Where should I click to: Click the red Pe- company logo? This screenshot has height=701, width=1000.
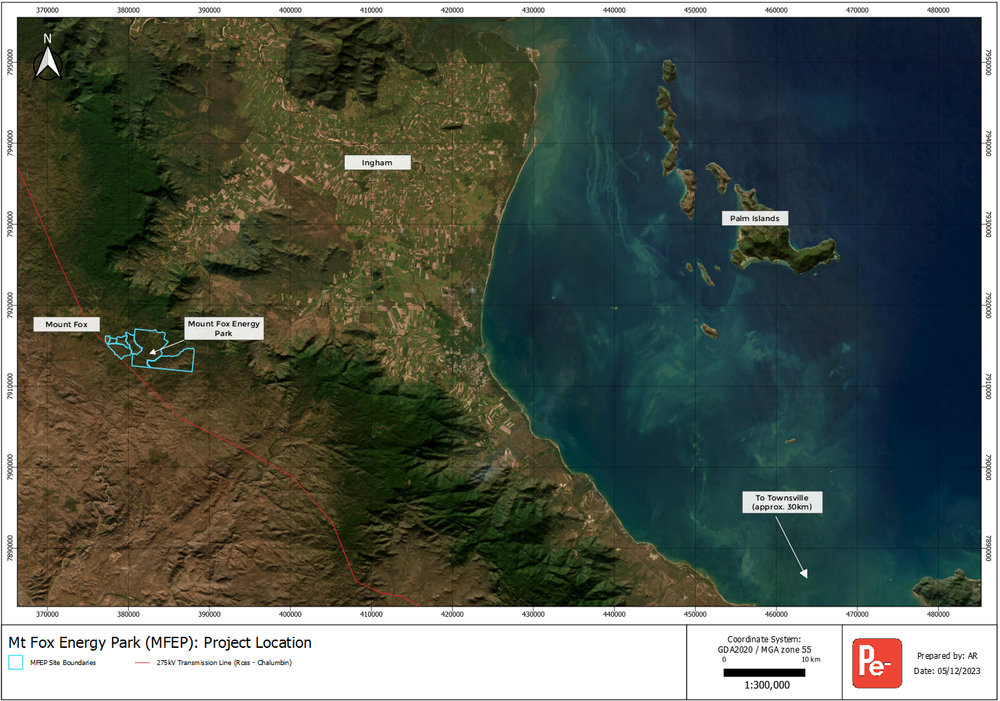coord(876,663)
